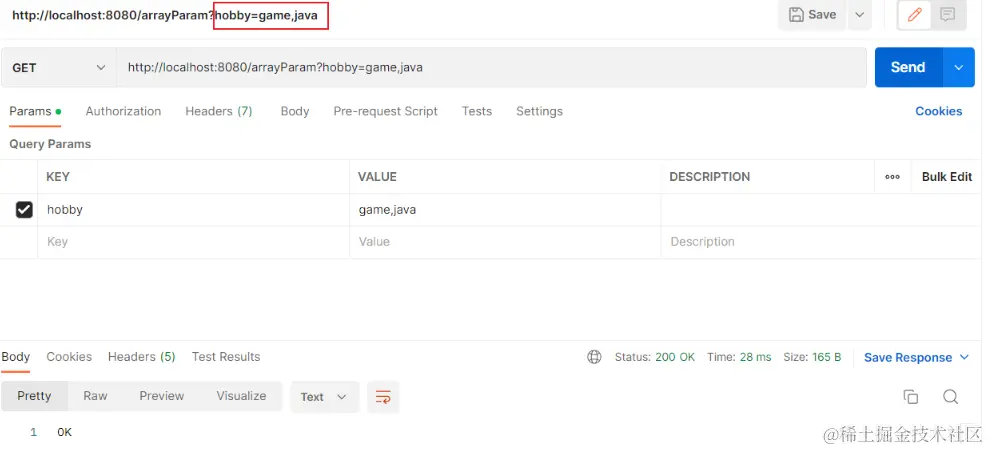Expand the Send button arrow options

coord(959,67)
